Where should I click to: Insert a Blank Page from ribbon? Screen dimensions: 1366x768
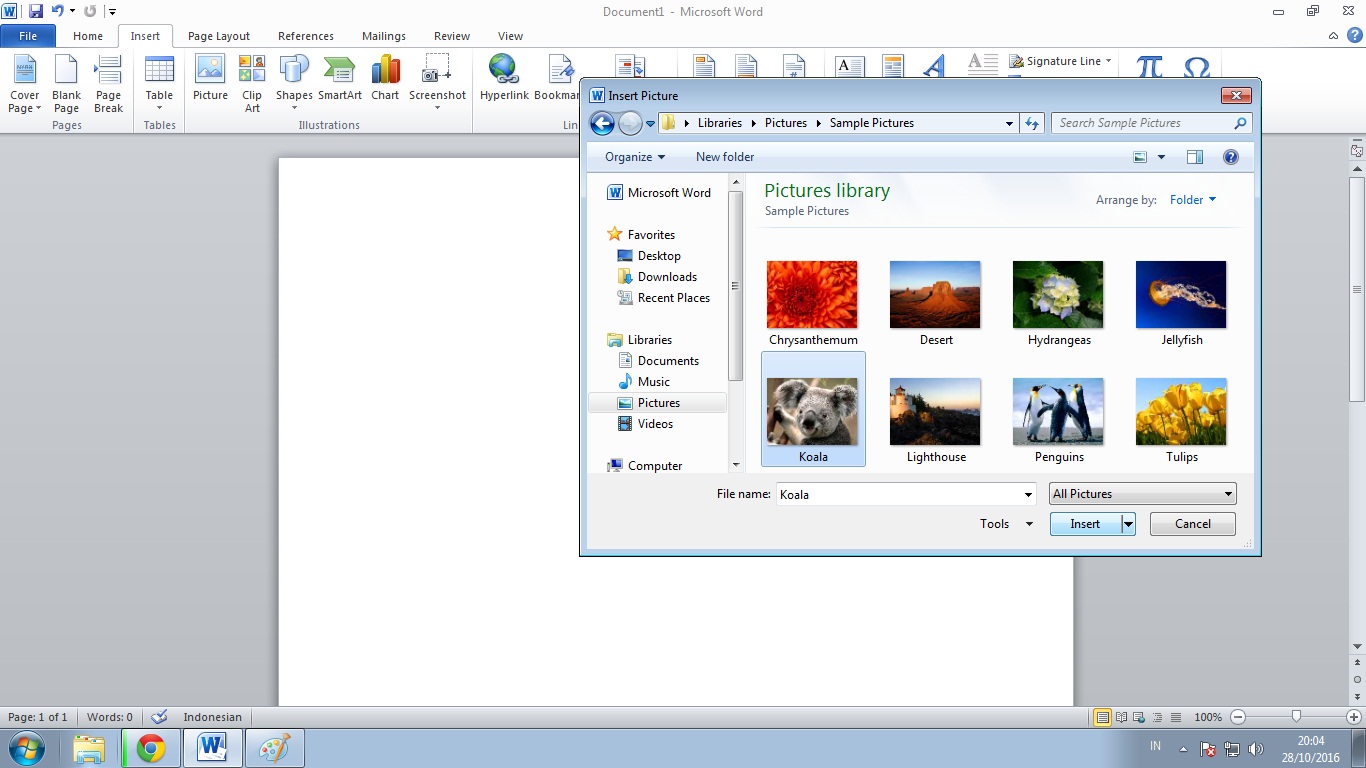point(66,84)
